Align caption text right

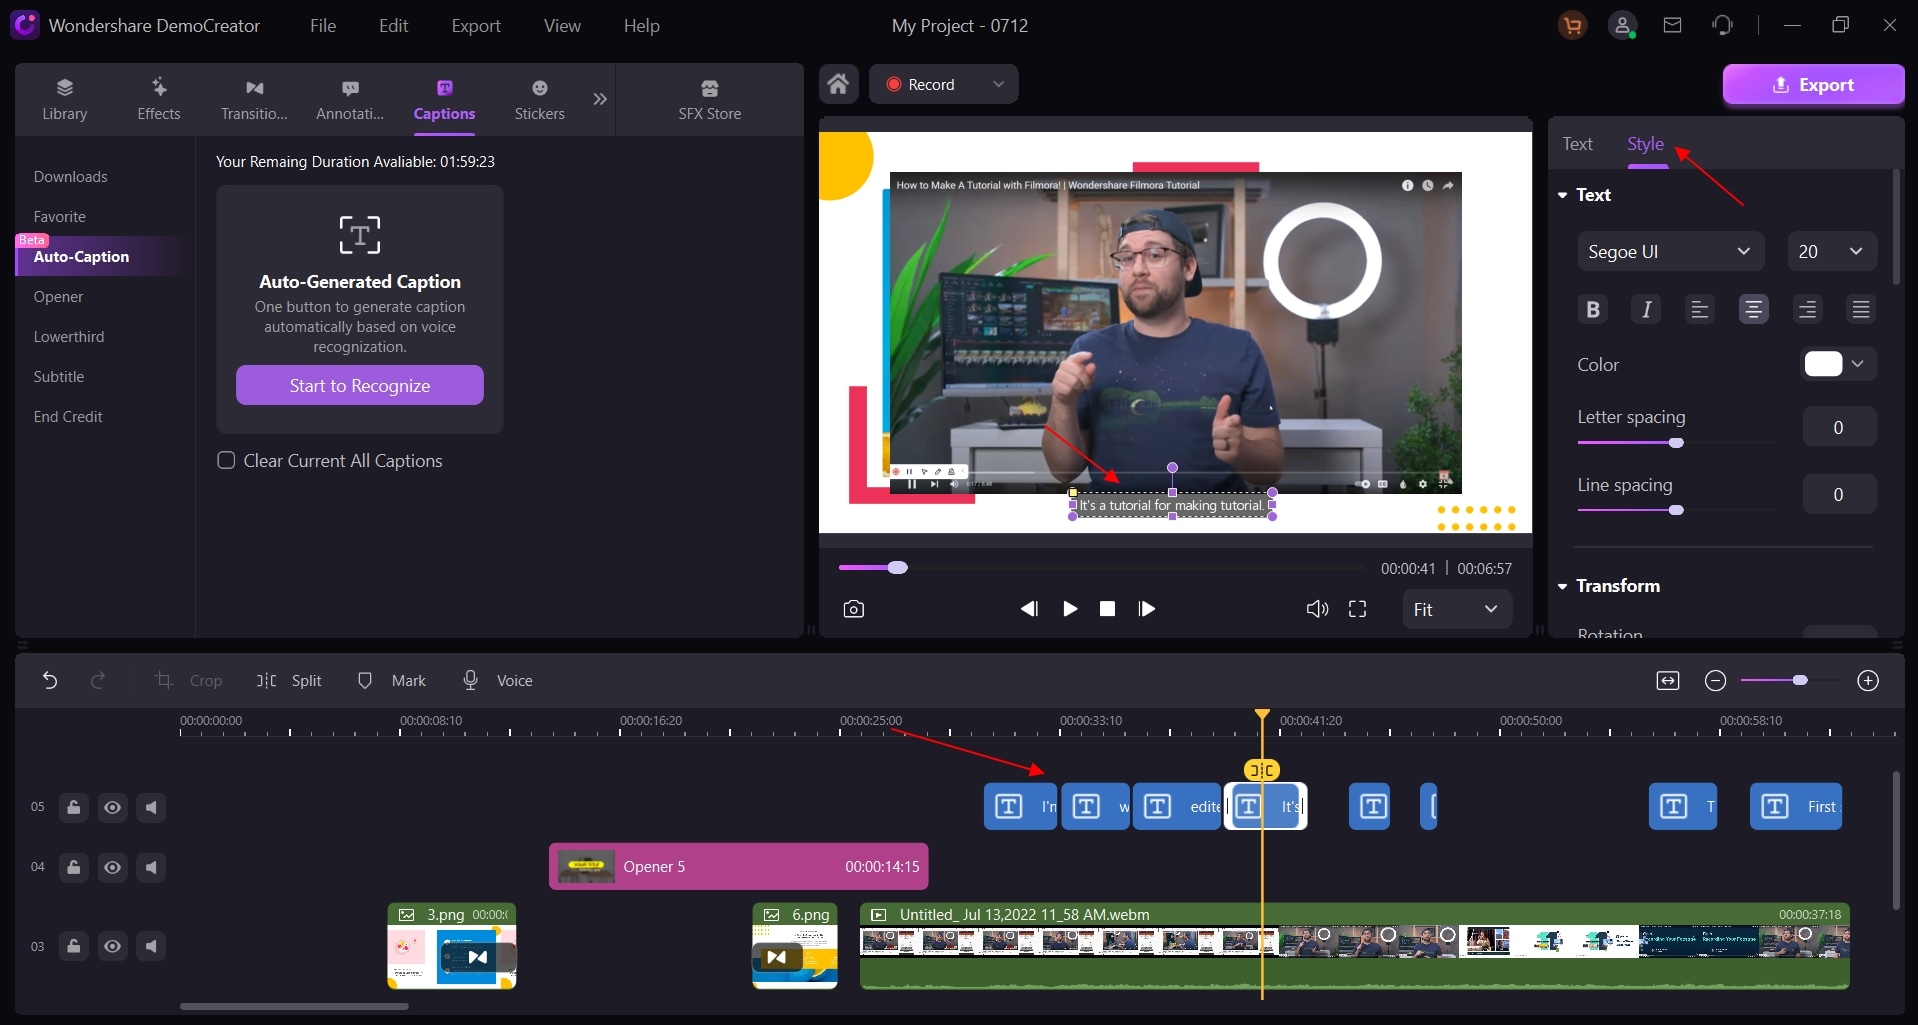[x=1807, y=309]
